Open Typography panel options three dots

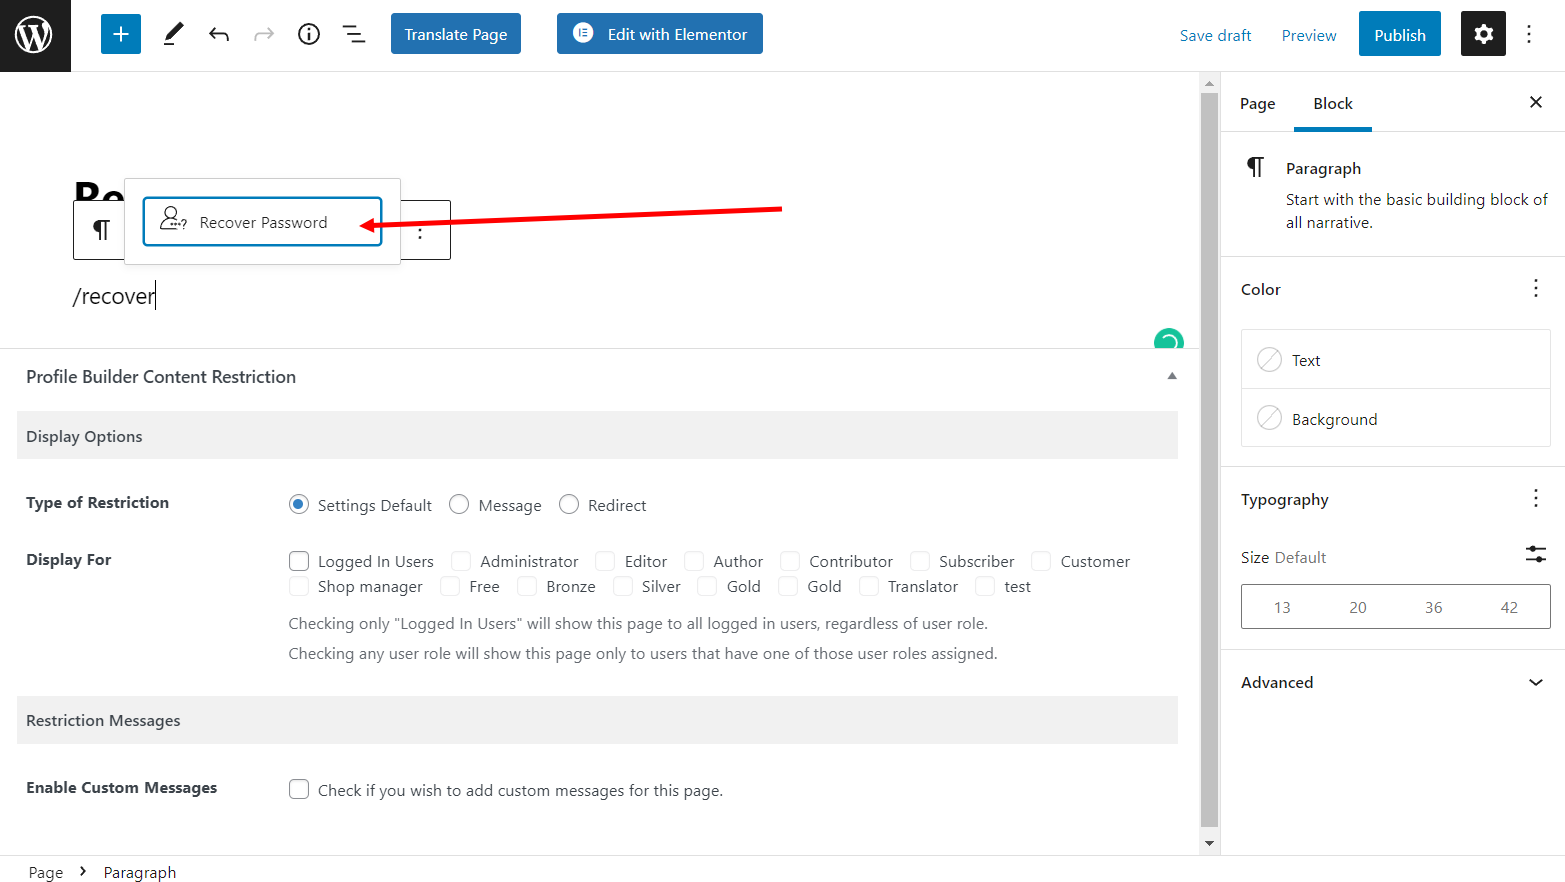(1536, 498)
